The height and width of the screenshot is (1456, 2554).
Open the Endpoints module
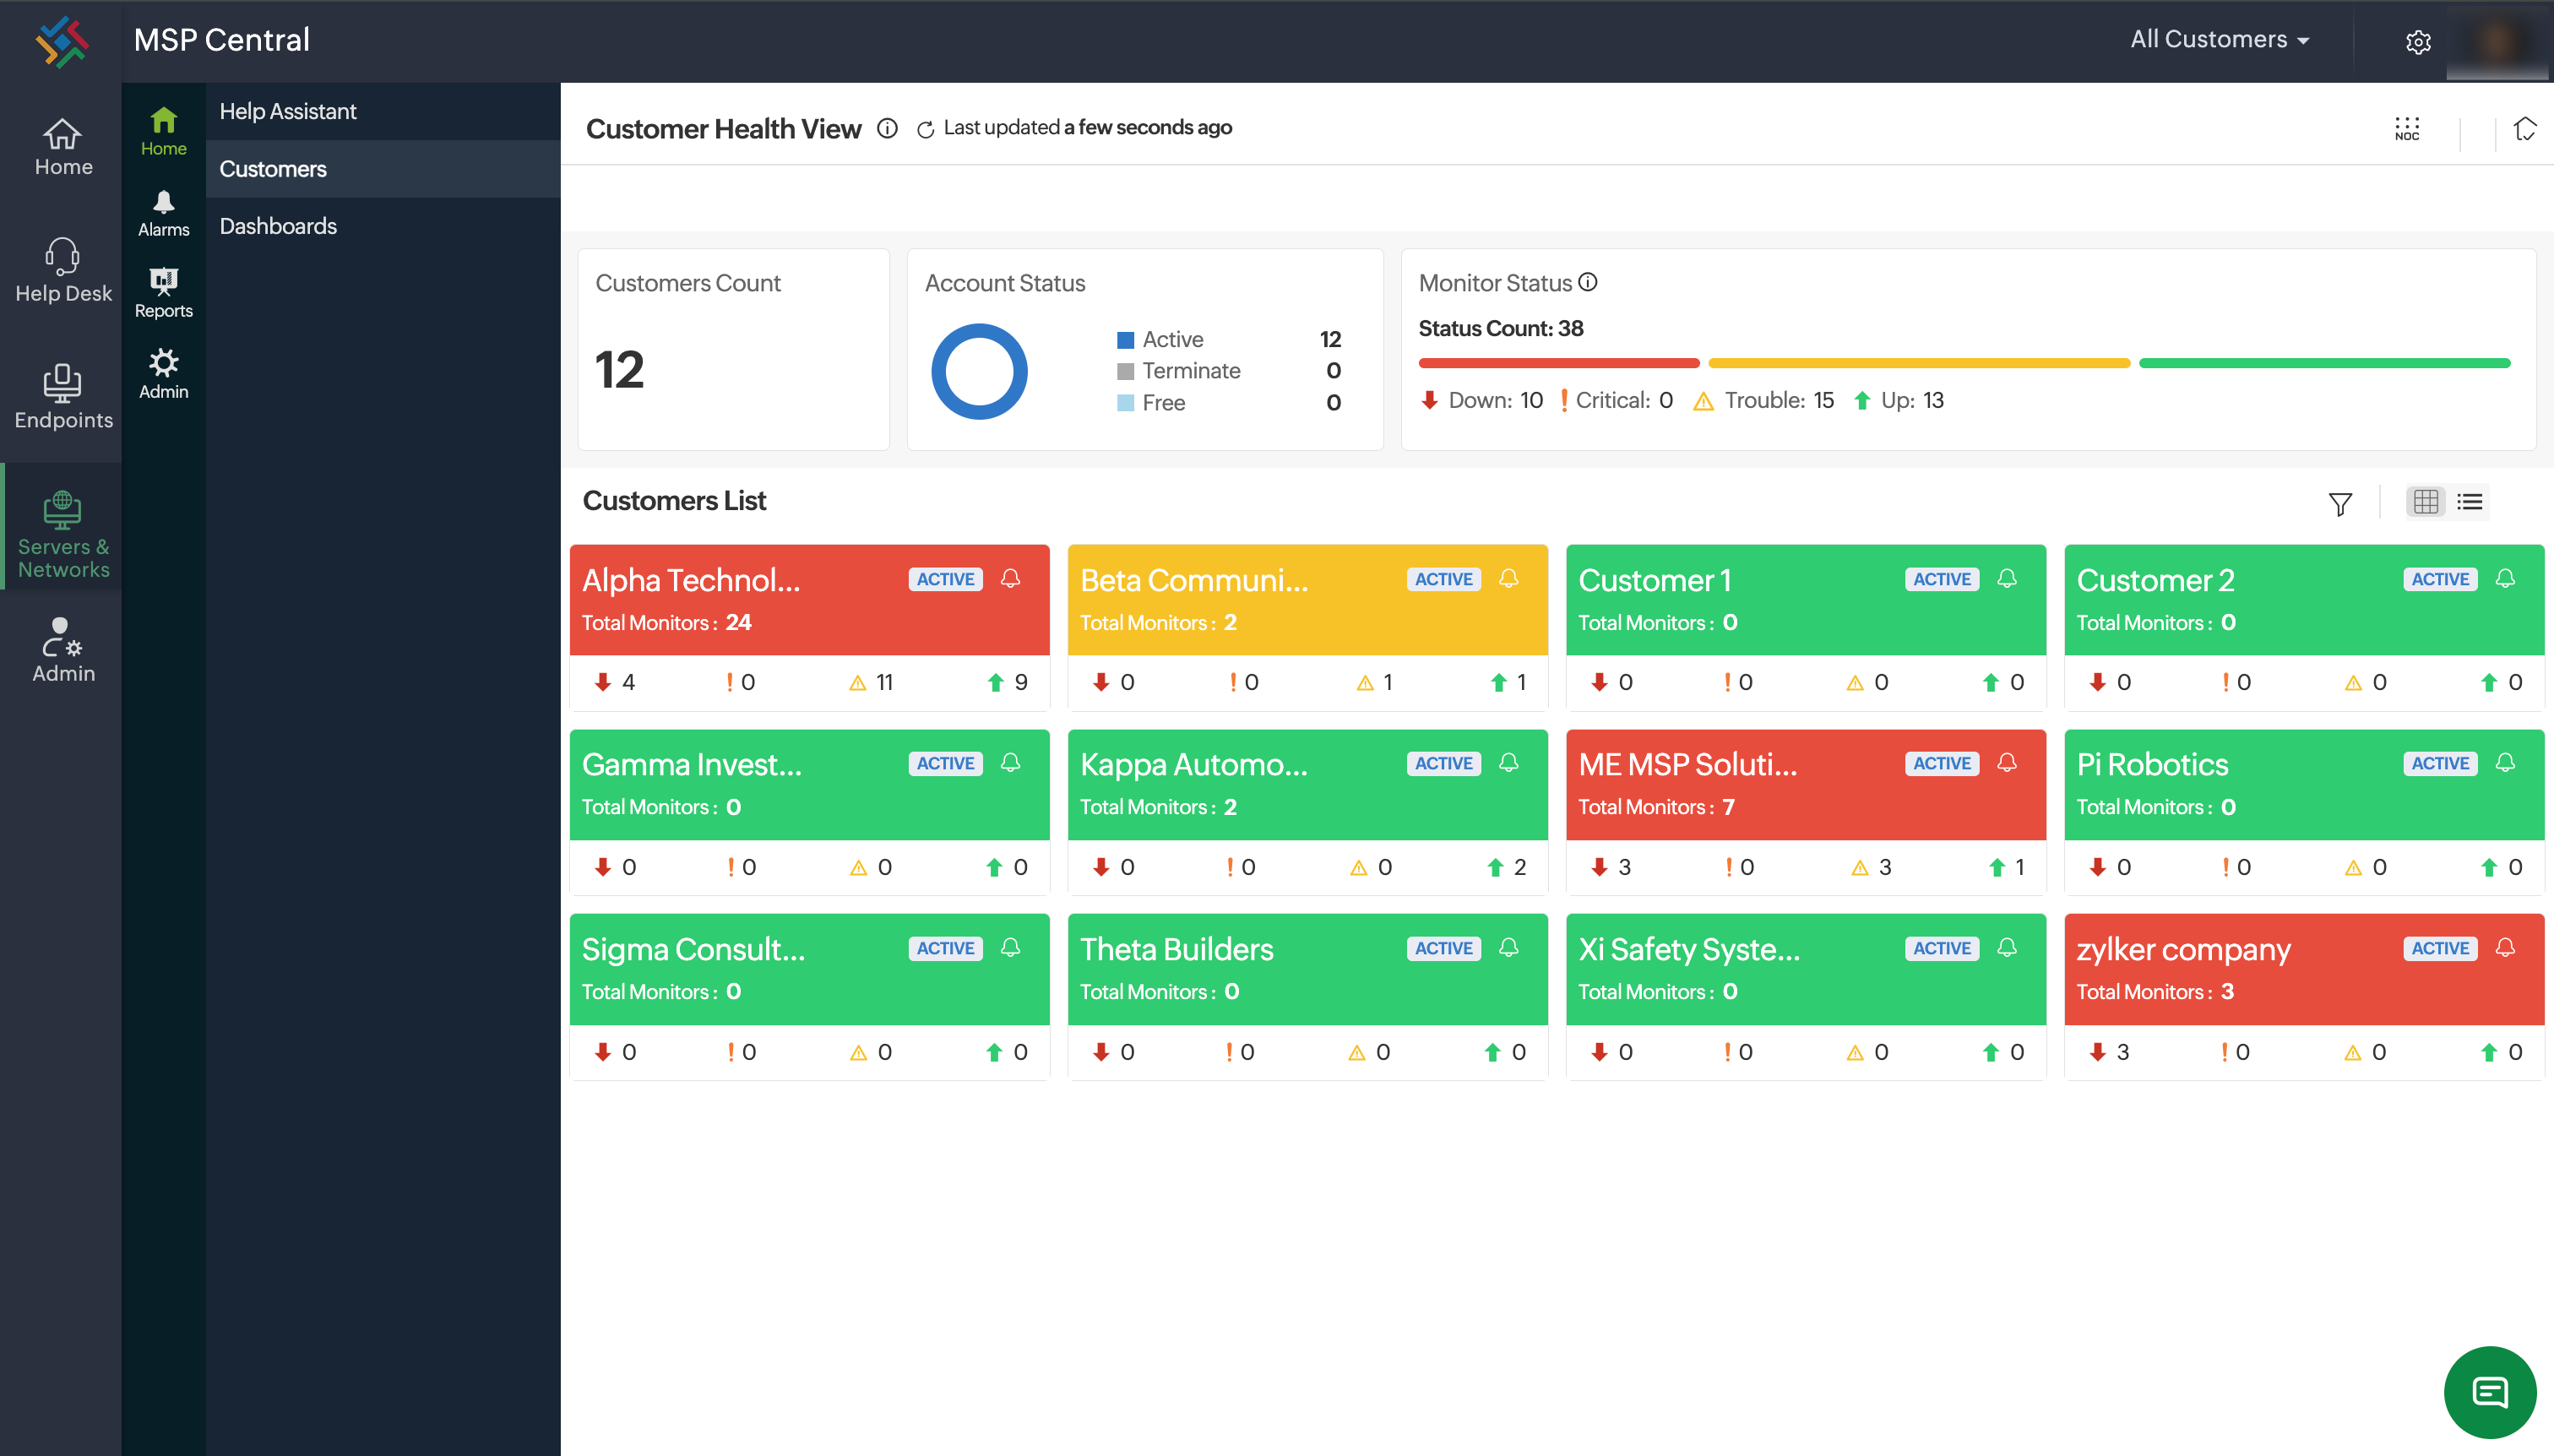(x=62, y=396)
